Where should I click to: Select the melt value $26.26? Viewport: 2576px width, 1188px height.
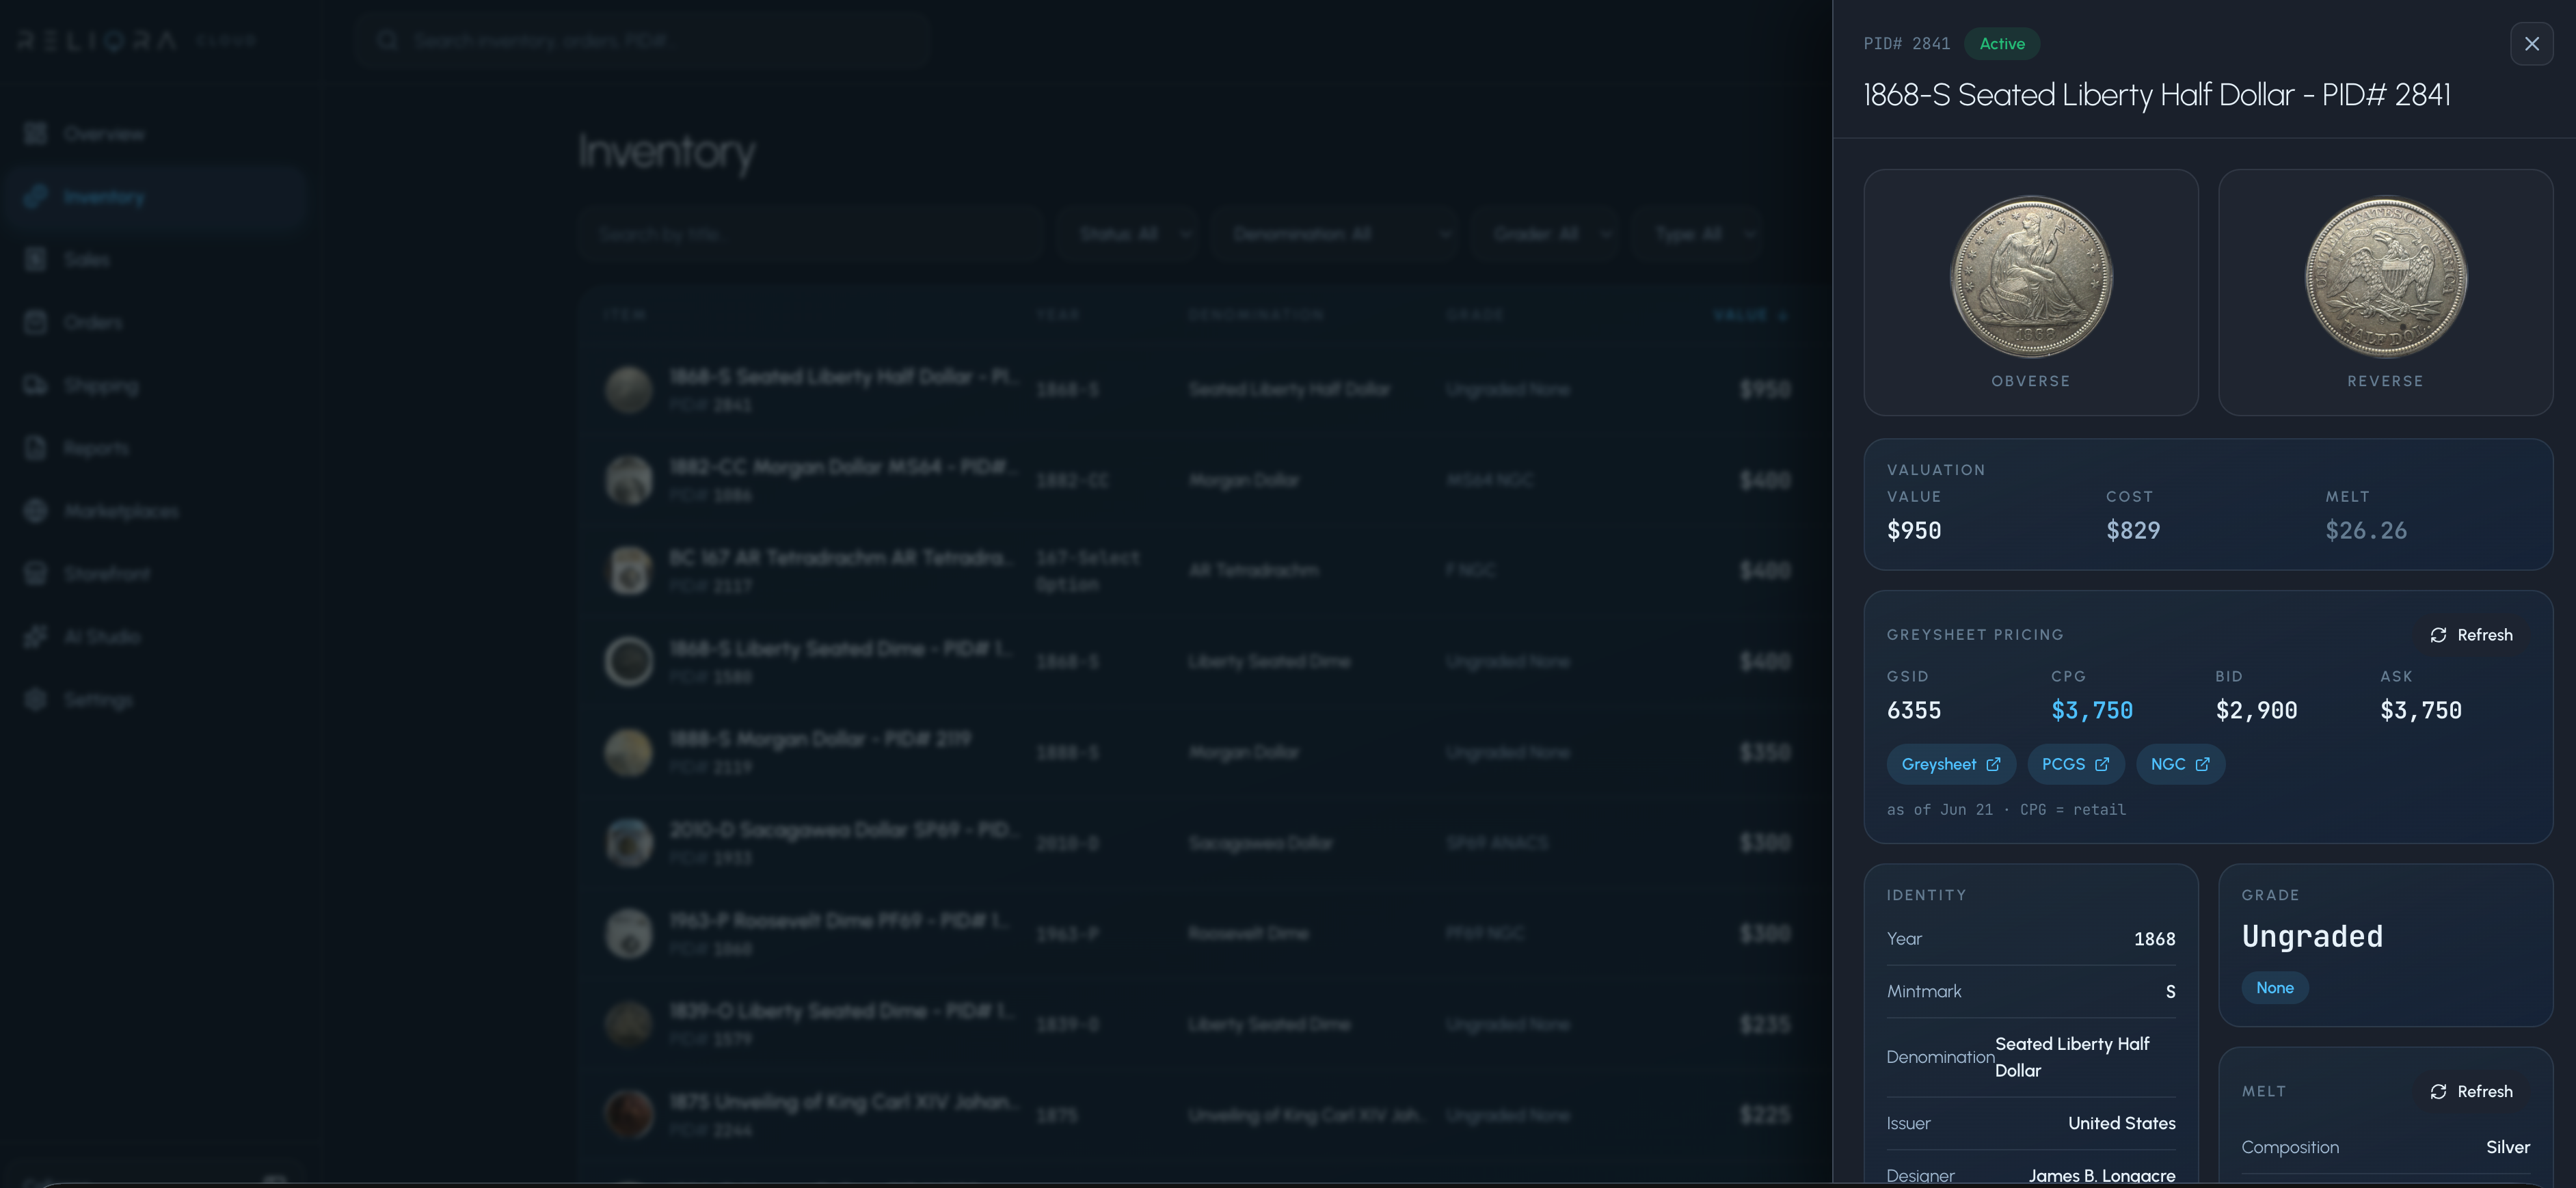click(x=2366, y=530)
